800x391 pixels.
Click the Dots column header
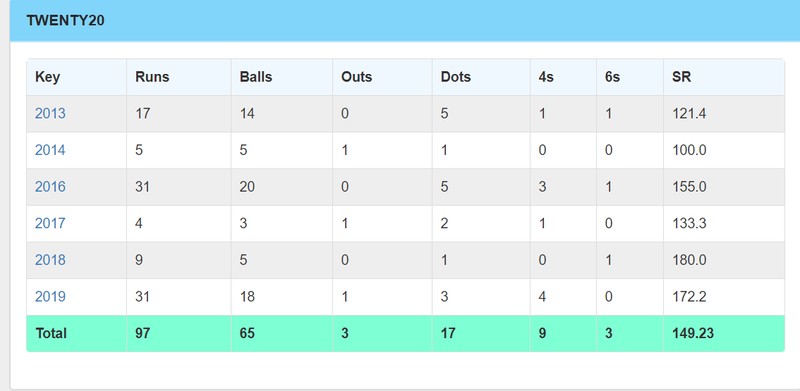[x=456, y=77]
